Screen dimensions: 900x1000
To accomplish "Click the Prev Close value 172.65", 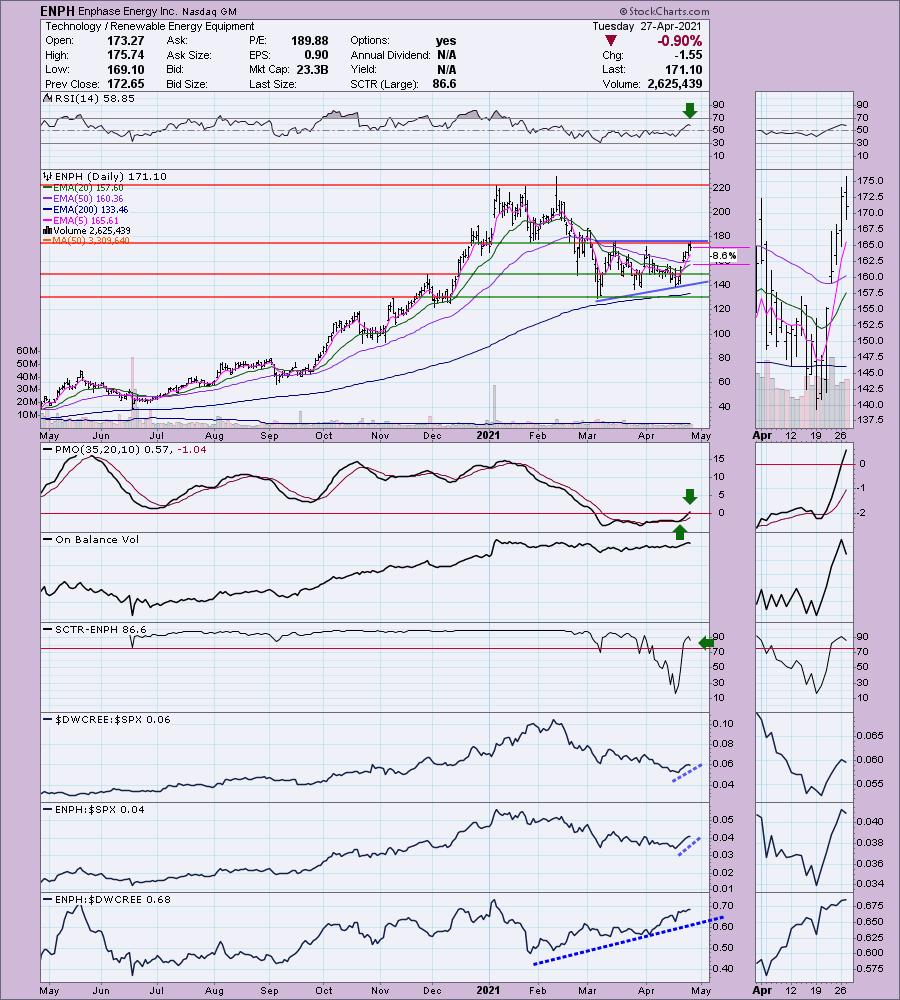I will click(x=125, y=84).
